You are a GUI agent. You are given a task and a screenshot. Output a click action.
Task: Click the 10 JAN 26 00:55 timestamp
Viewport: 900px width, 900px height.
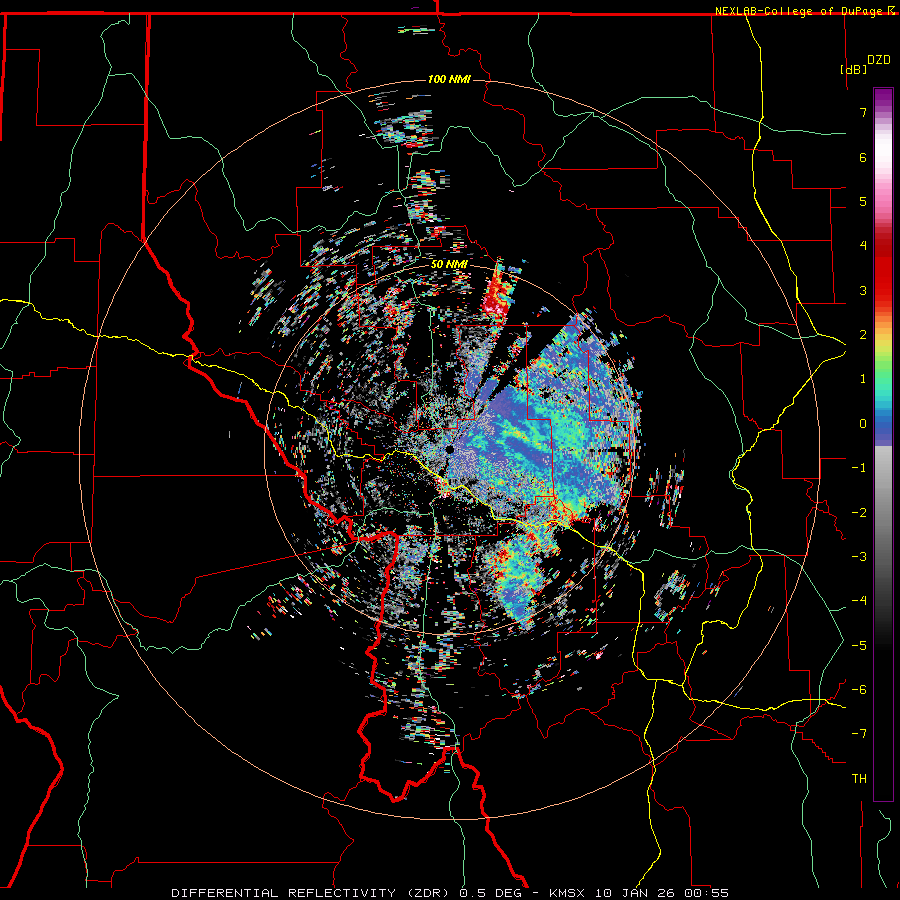[x=662, y=893]
